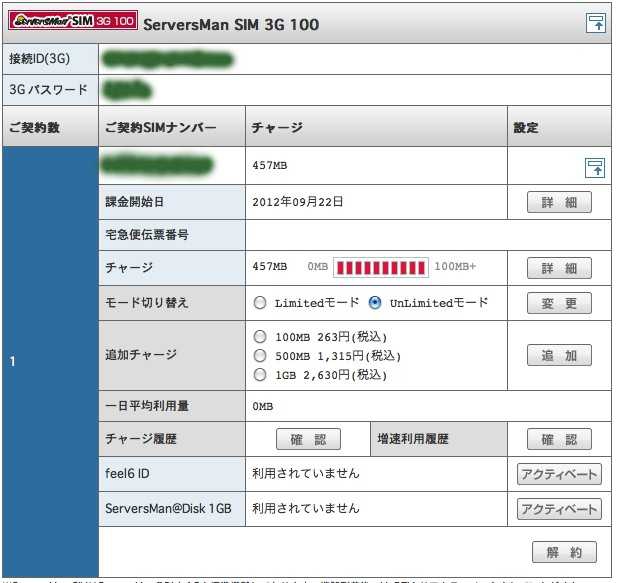The width and height of the screenshot is (618, 583).
Task: Click the 3G パスワード label
Action: pyautogui.click(x=48, y=89)
